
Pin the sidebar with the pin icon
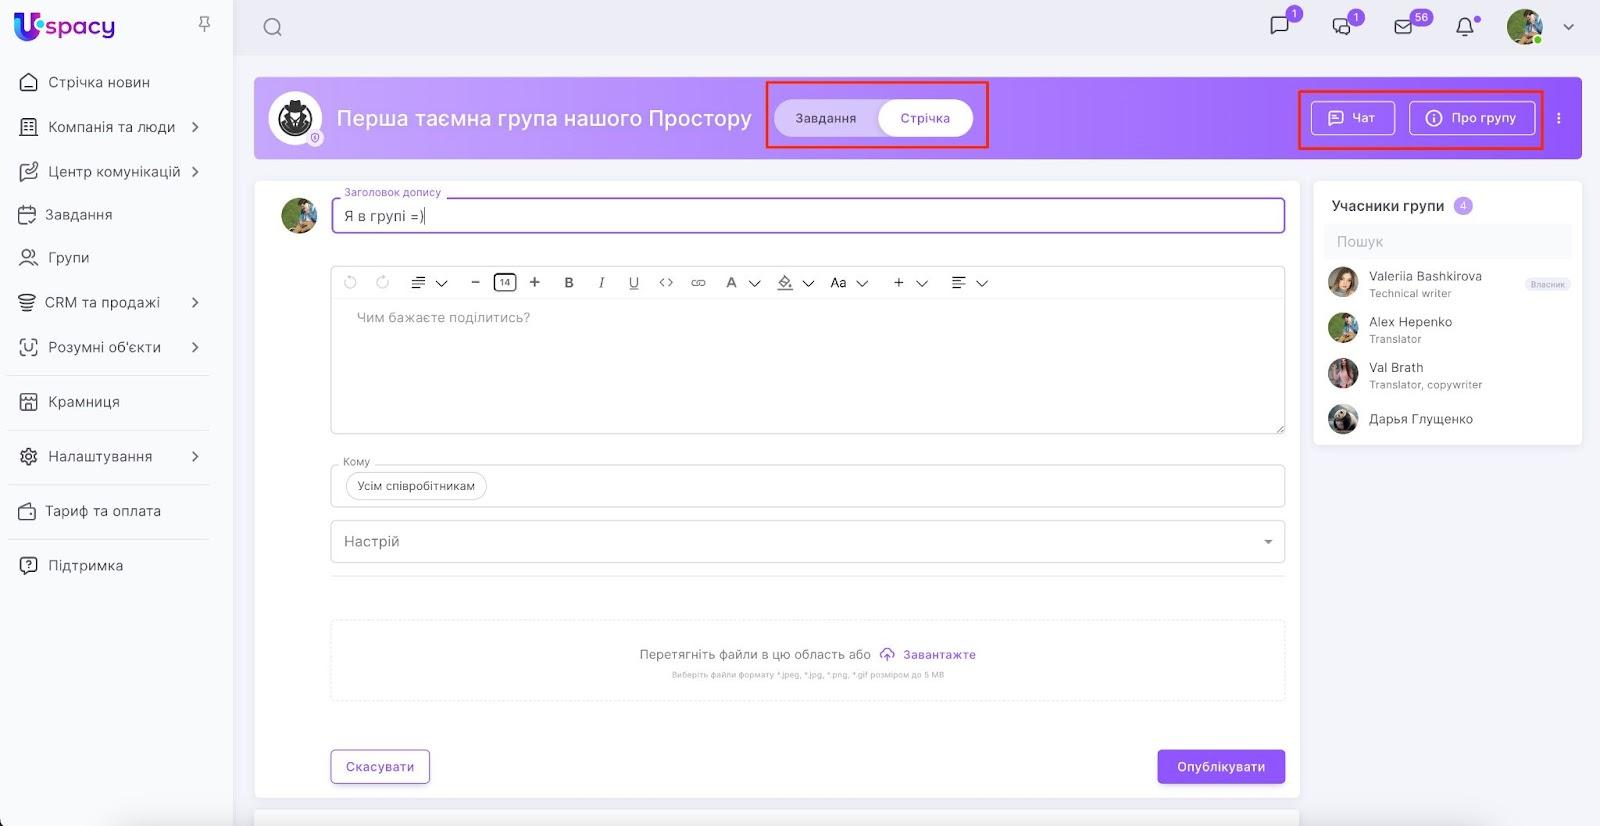pos(204,24)
